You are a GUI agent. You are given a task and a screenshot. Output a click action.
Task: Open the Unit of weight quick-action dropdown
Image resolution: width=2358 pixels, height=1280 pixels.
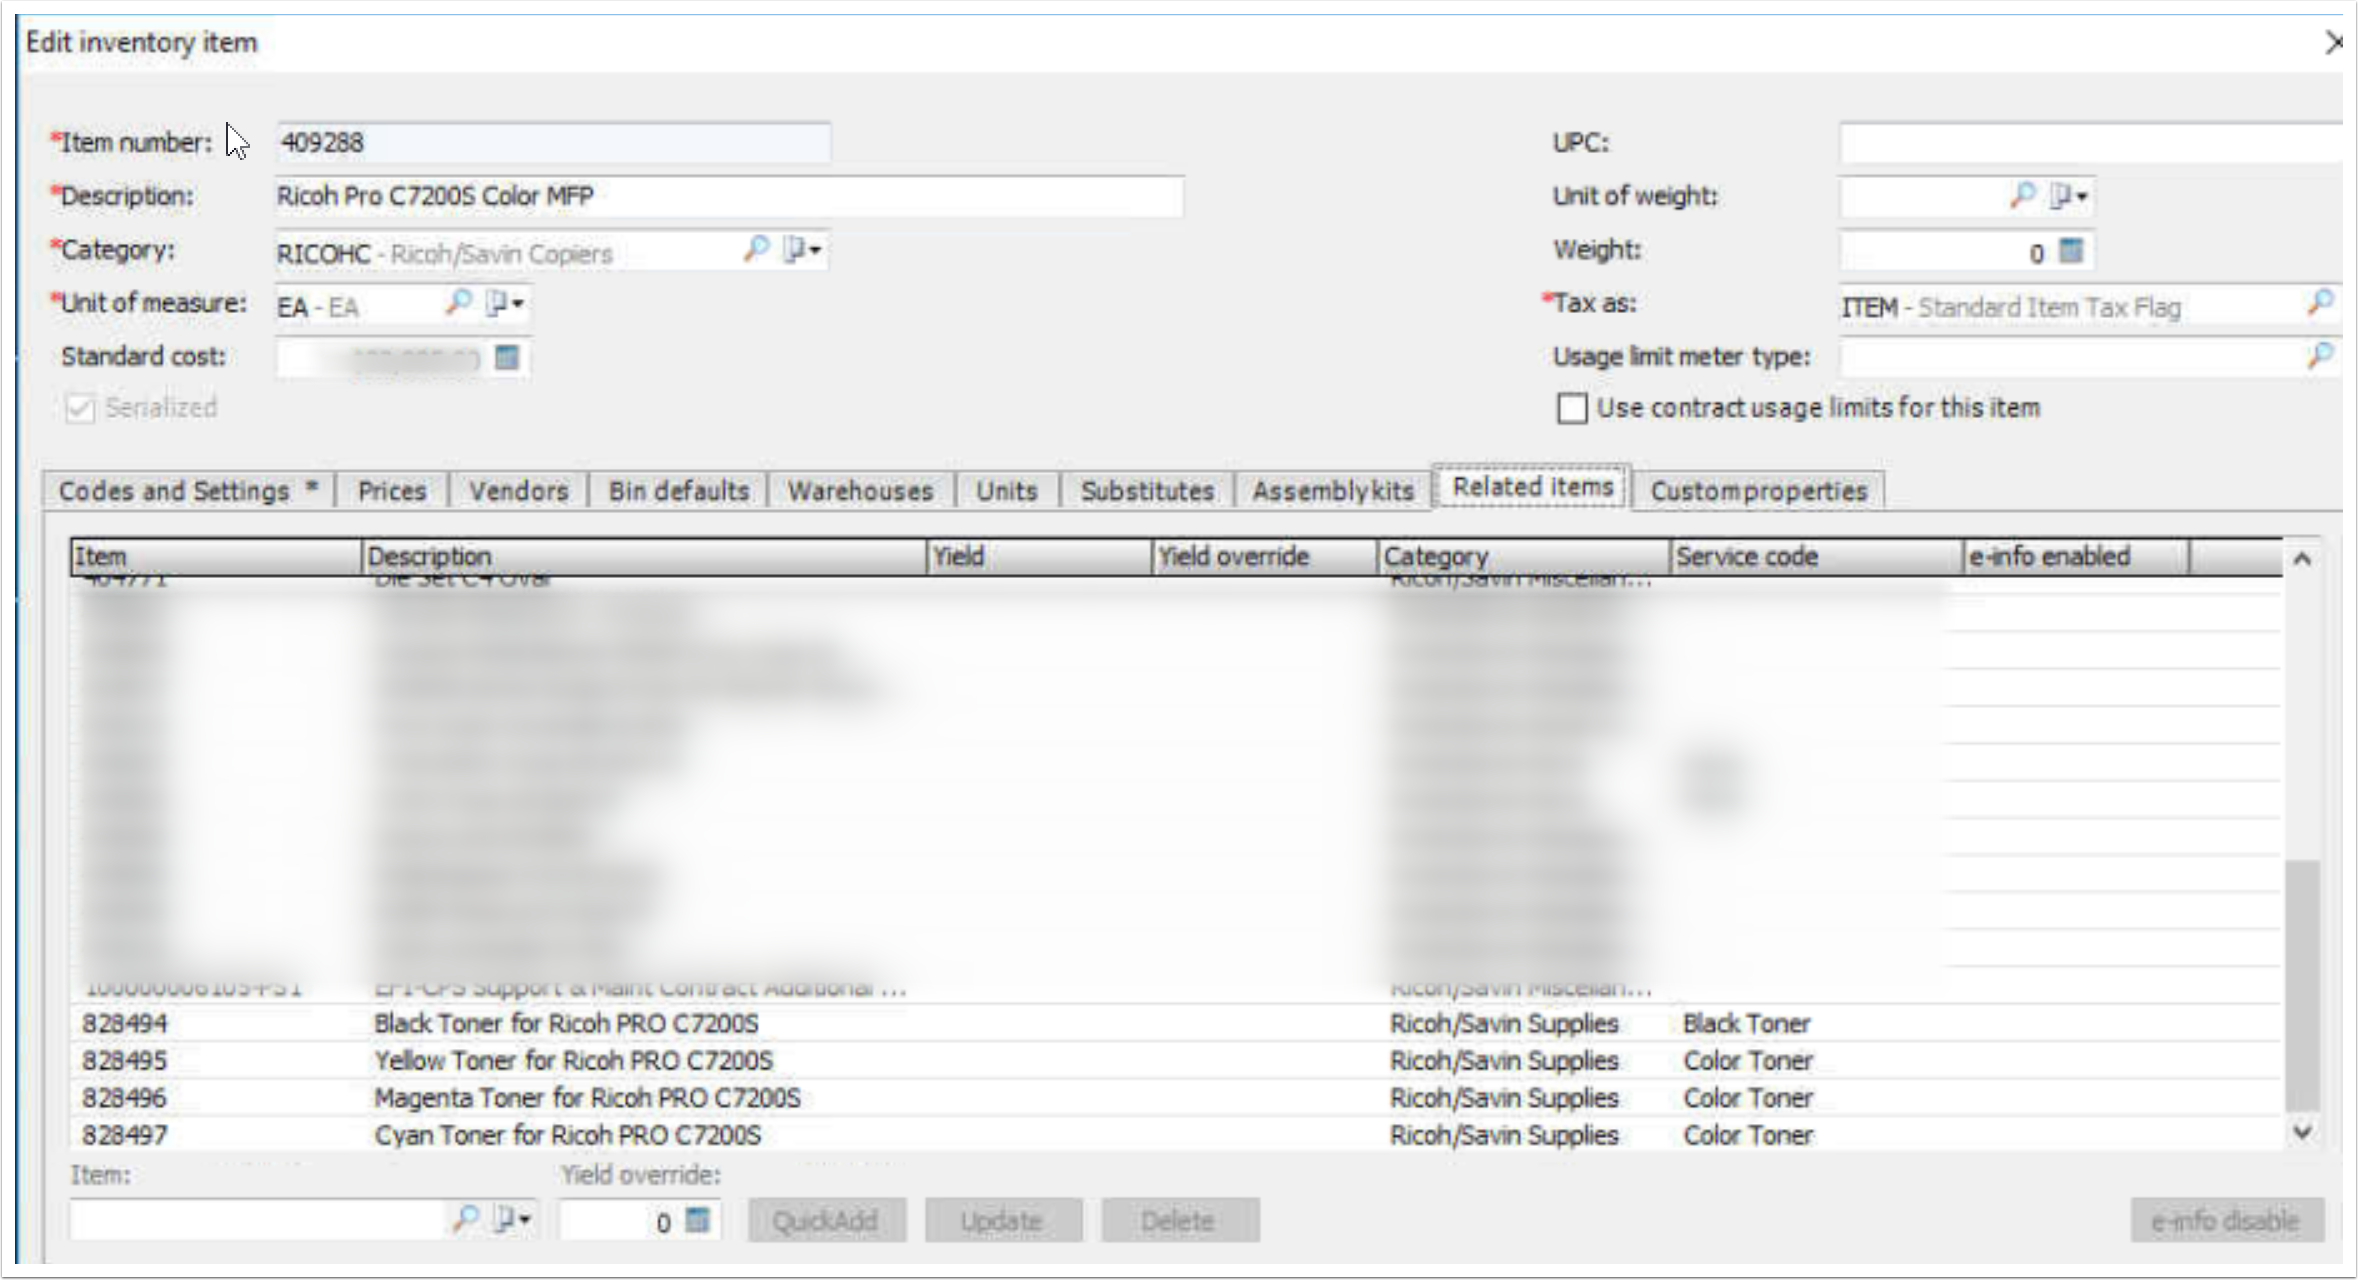click(x=2069, y=196)
